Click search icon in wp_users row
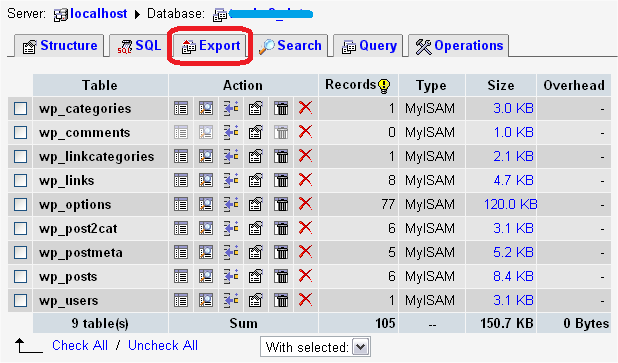618x363 pixels. [206, 300]
